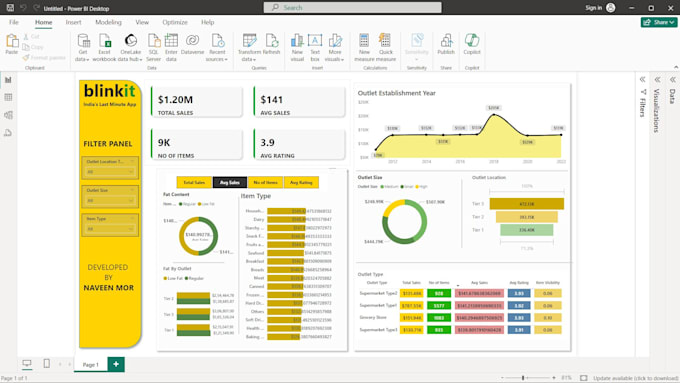The image size is (680, 383).
Task: Zoom in with plus button
Action: 554,378
